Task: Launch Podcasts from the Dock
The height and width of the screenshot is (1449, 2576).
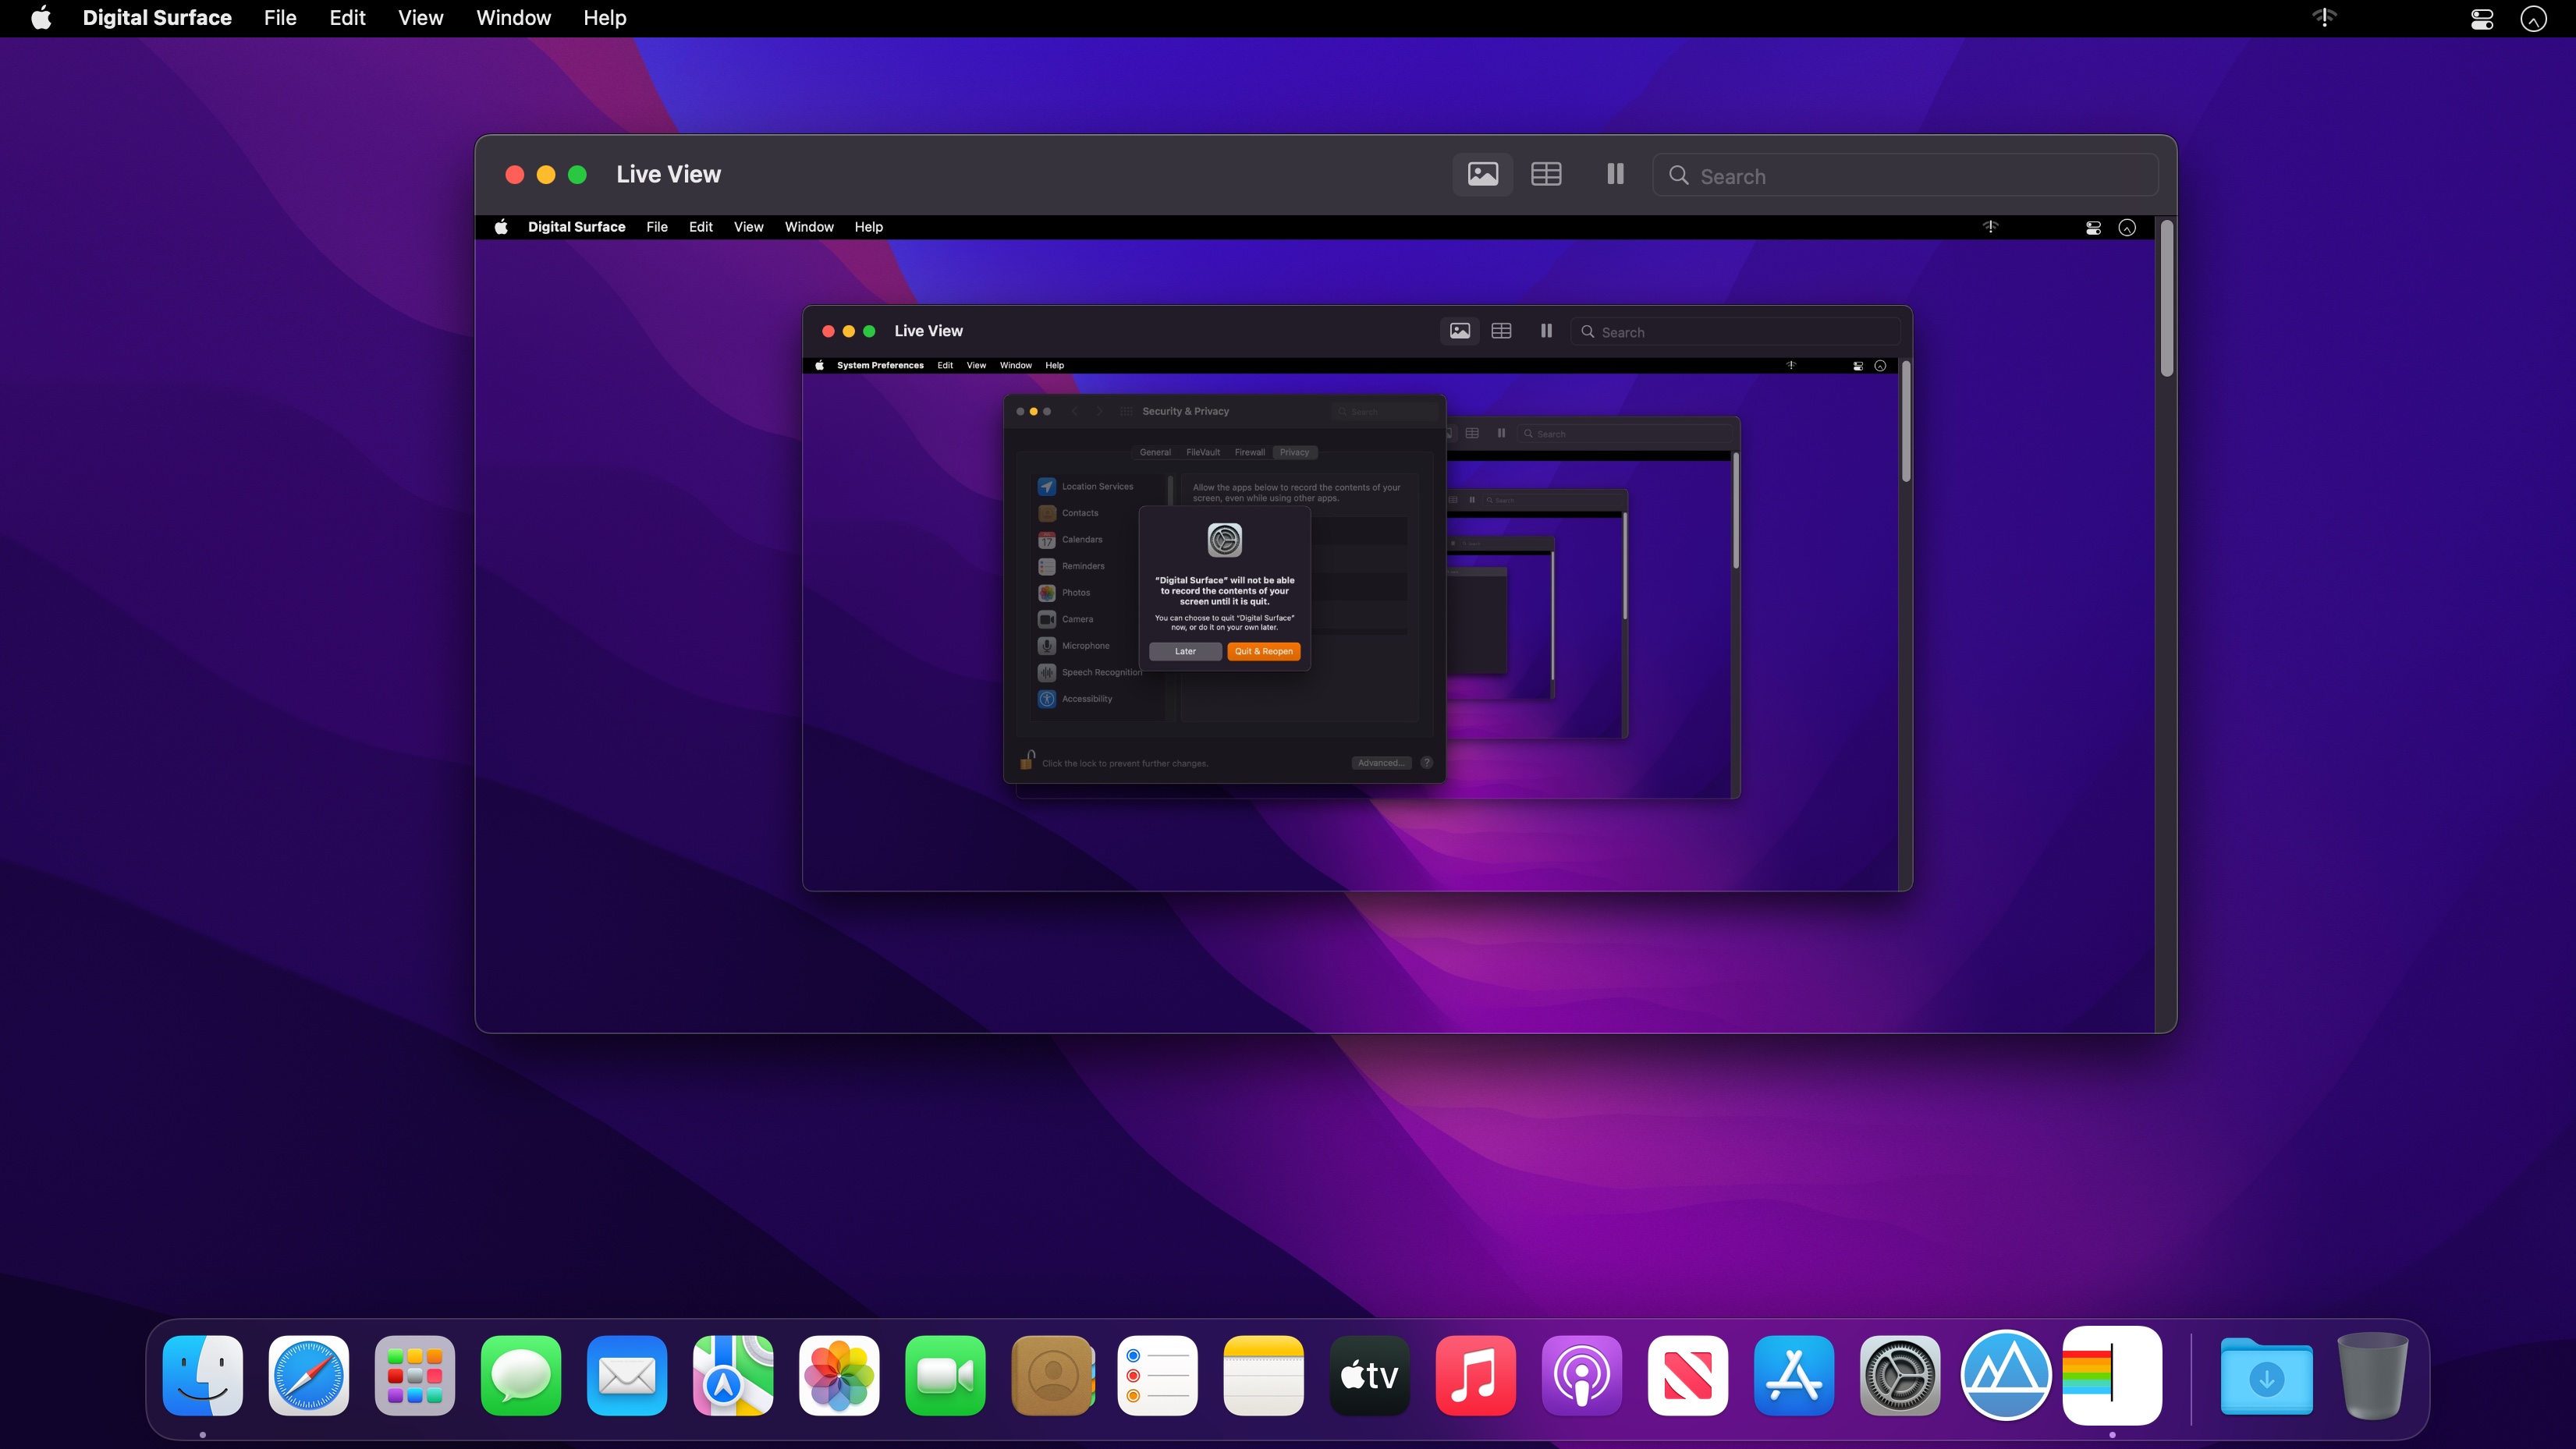Action: coord(1581,1375)
